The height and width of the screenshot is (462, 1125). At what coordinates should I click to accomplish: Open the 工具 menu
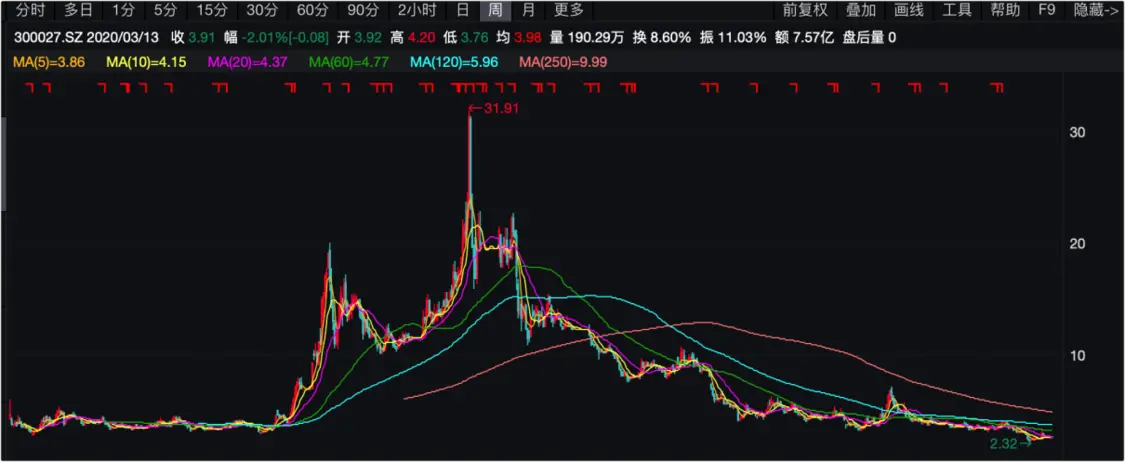coord(957,10)
